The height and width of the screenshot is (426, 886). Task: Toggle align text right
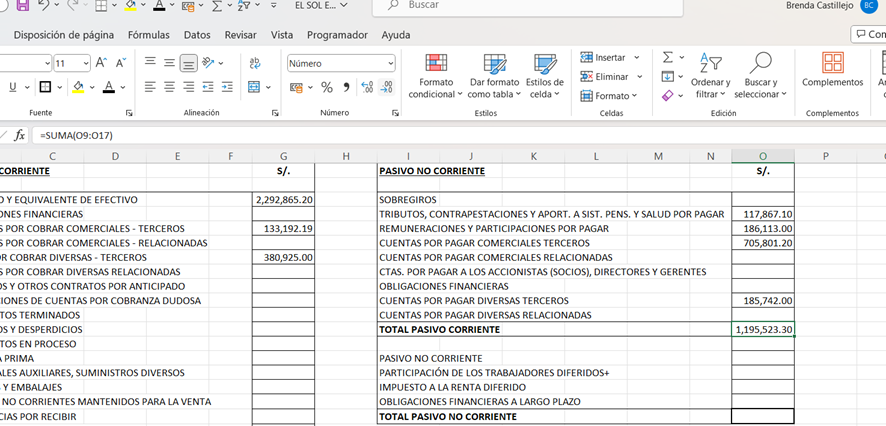pos(189,87)
